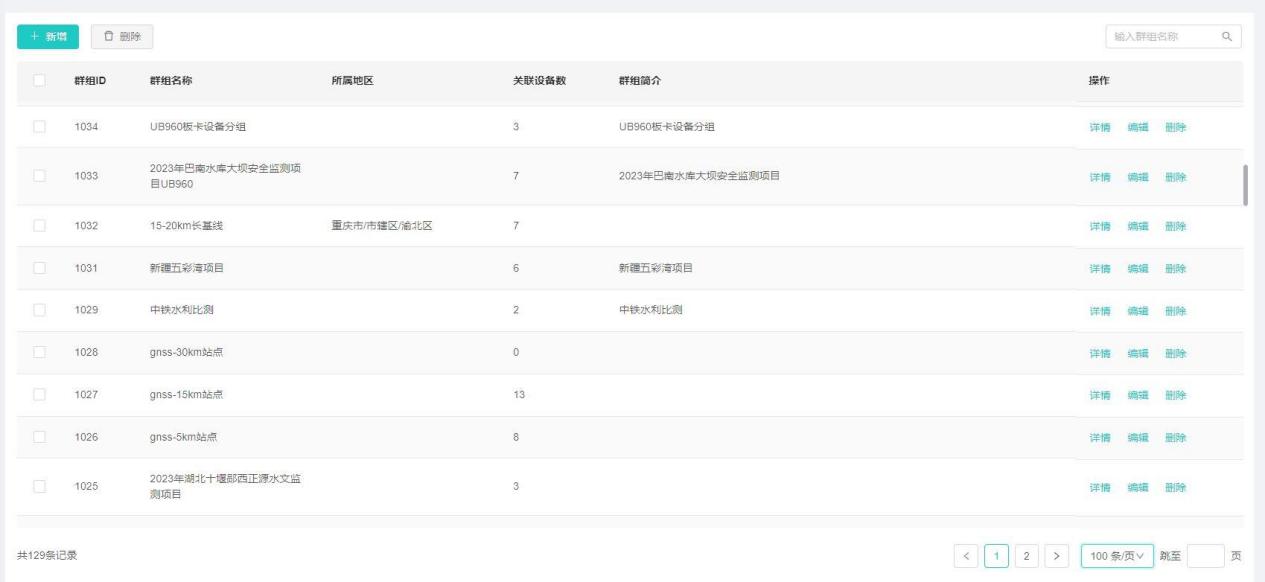Click 删除 for gnss-30km站点 row

(1175, 353)
